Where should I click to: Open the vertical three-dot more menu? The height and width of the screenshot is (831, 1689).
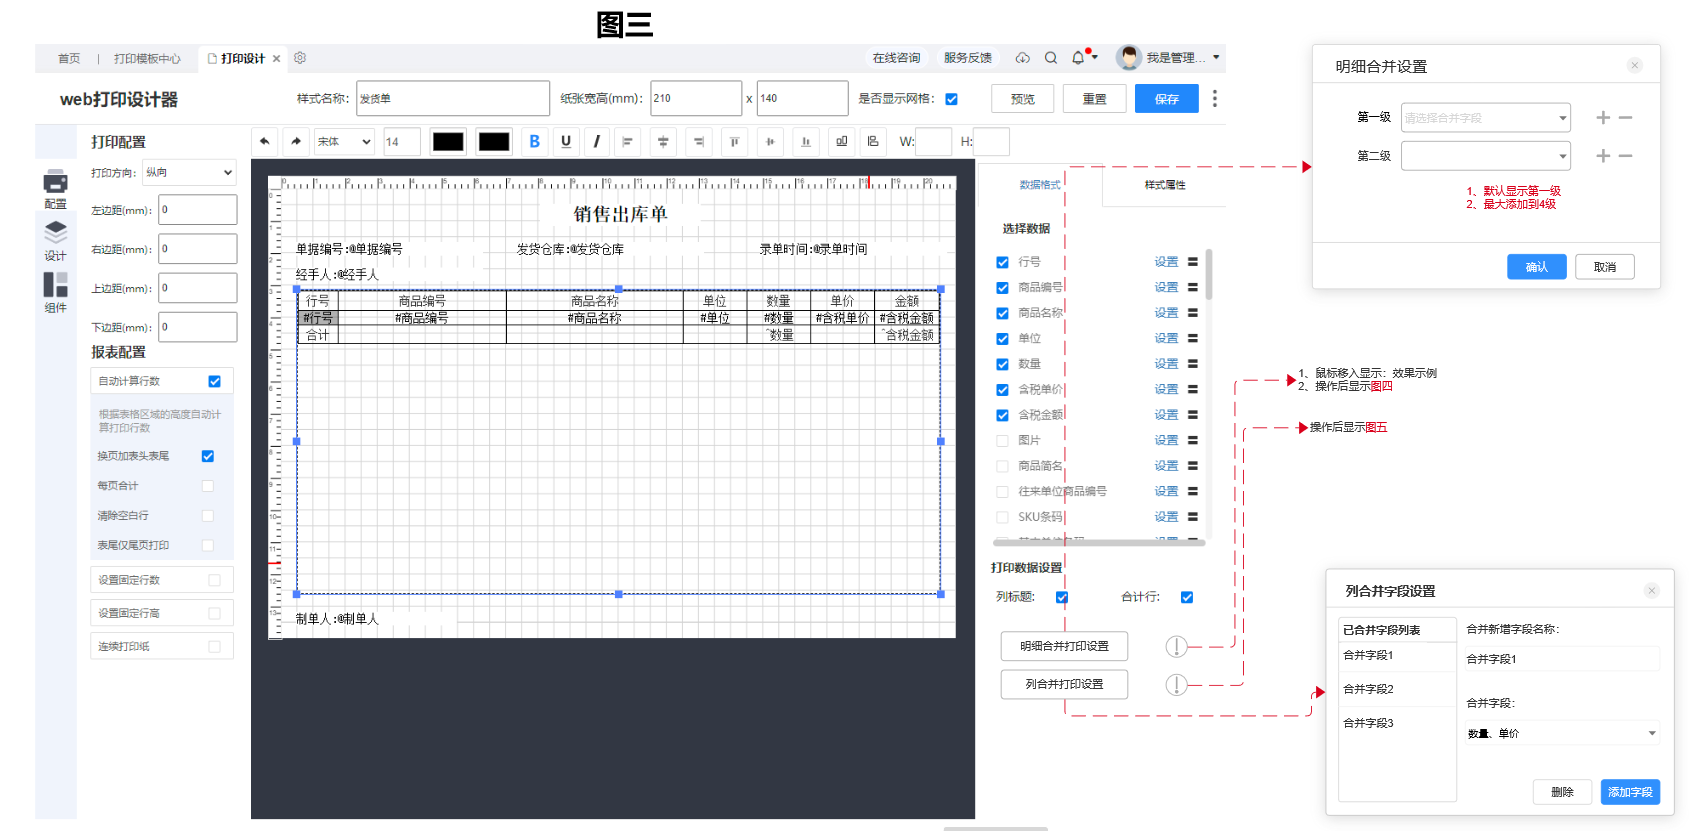coord(1215,98)
